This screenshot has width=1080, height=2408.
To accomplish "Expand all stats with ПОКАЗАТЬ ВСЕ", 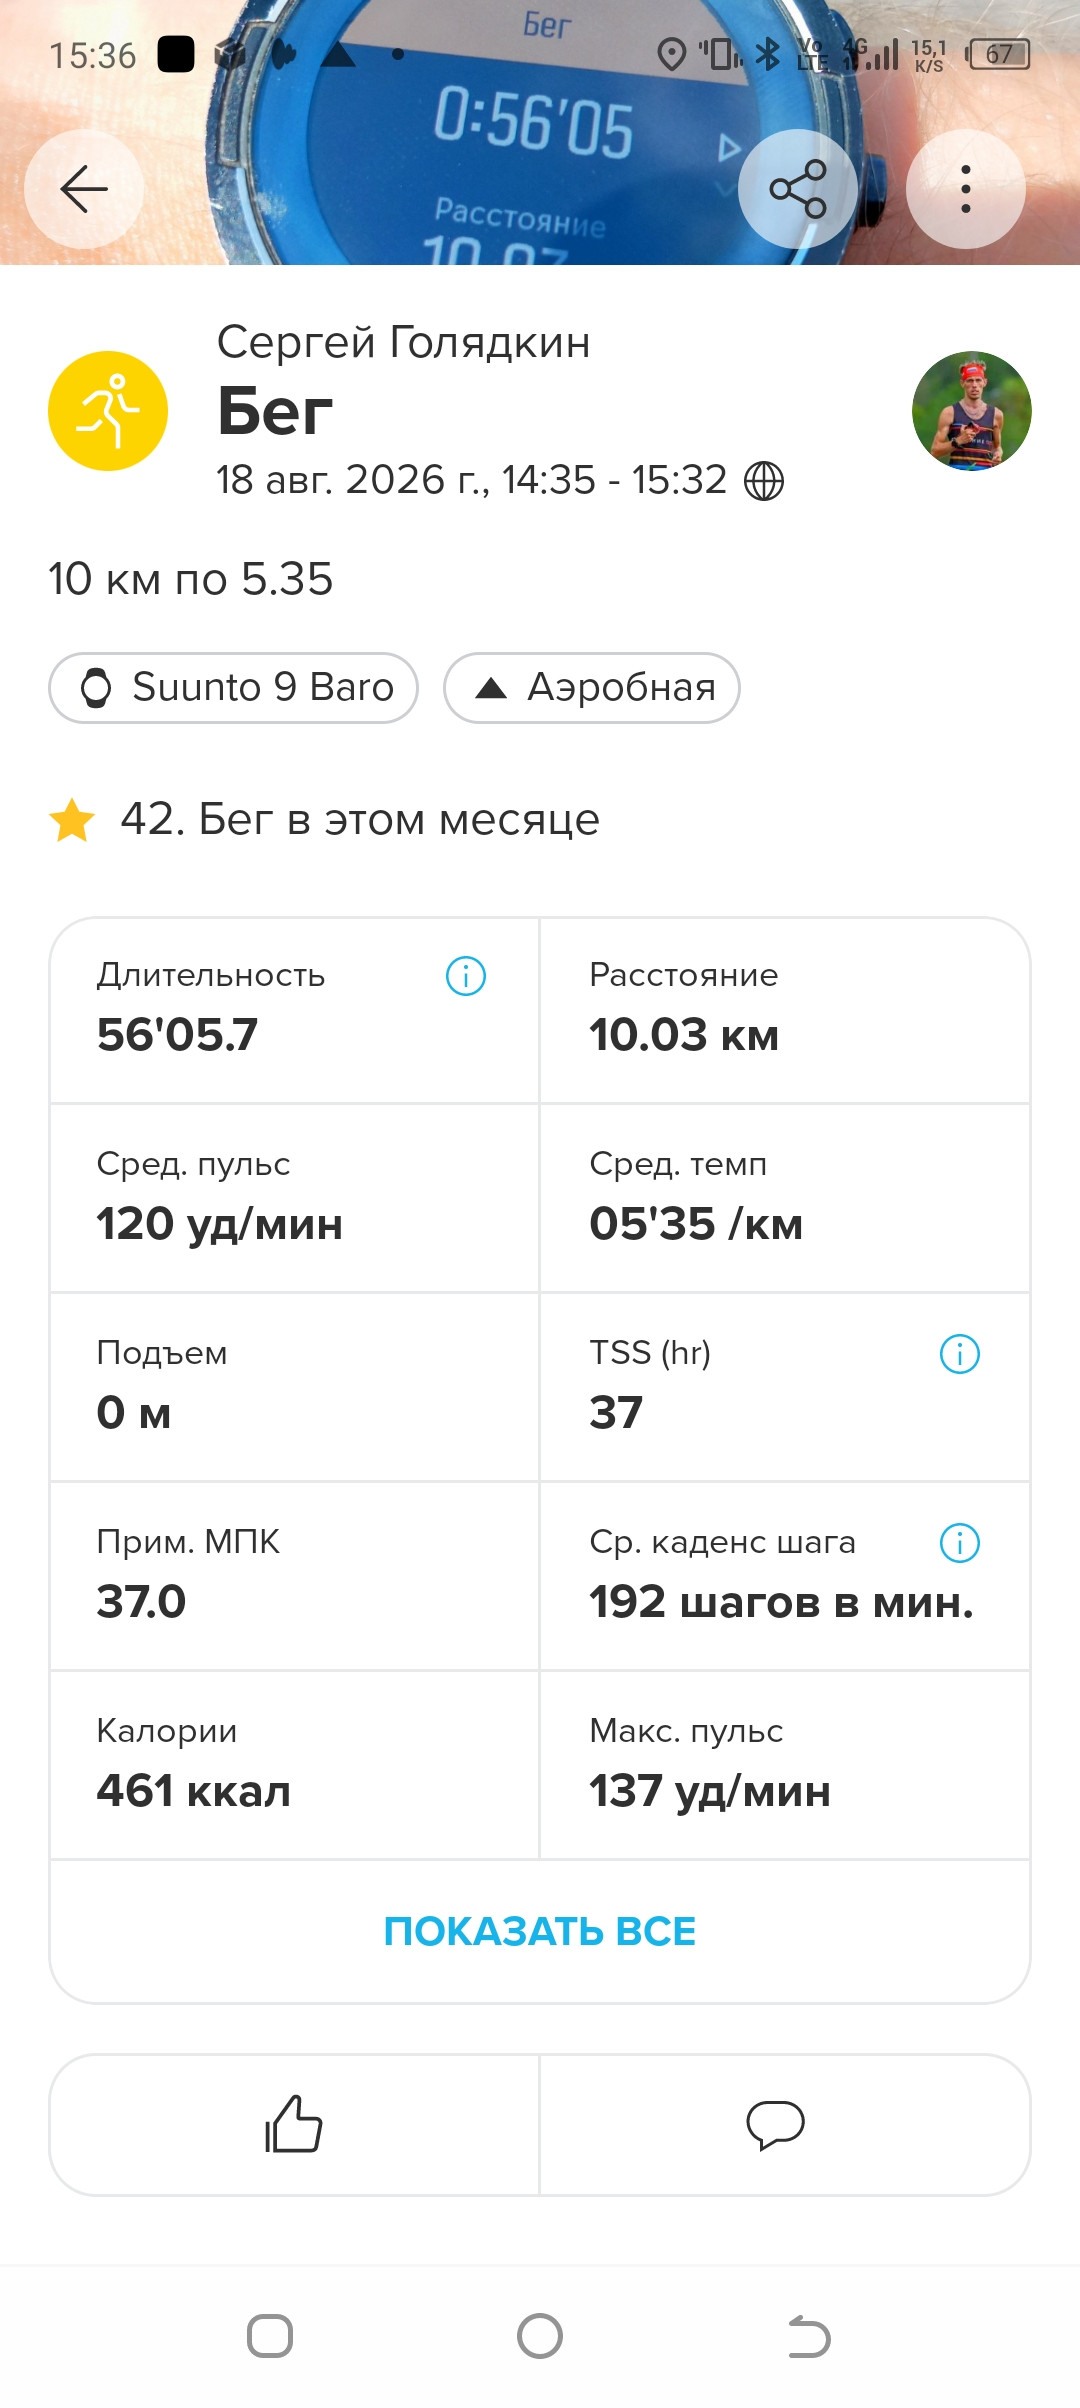I will click(540, 1931).
